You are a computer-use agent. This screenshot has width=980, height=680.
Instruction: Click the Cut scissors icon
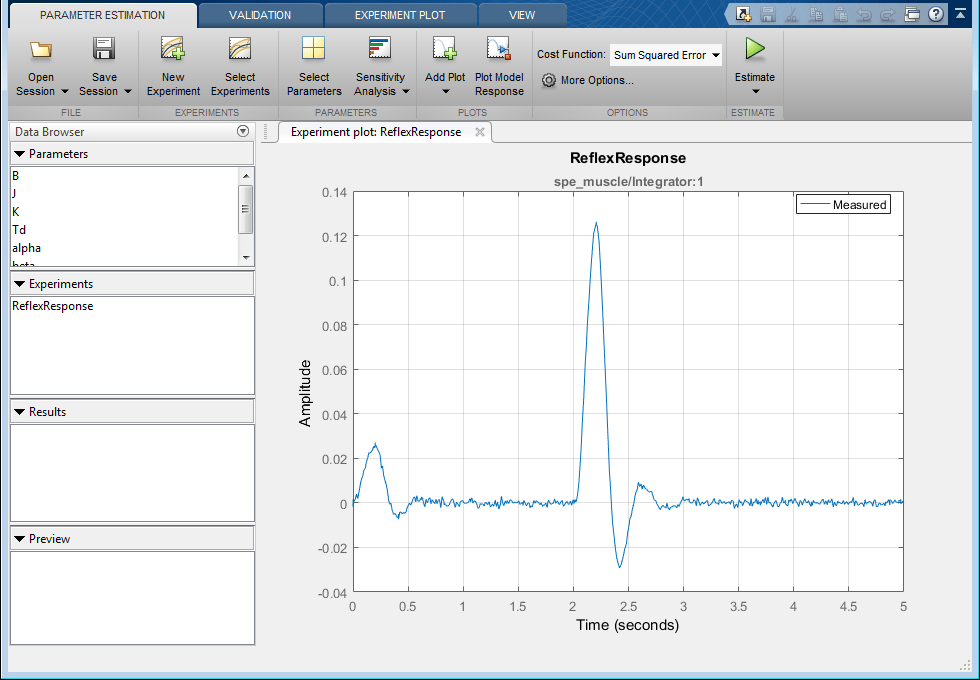pos(792,14)
